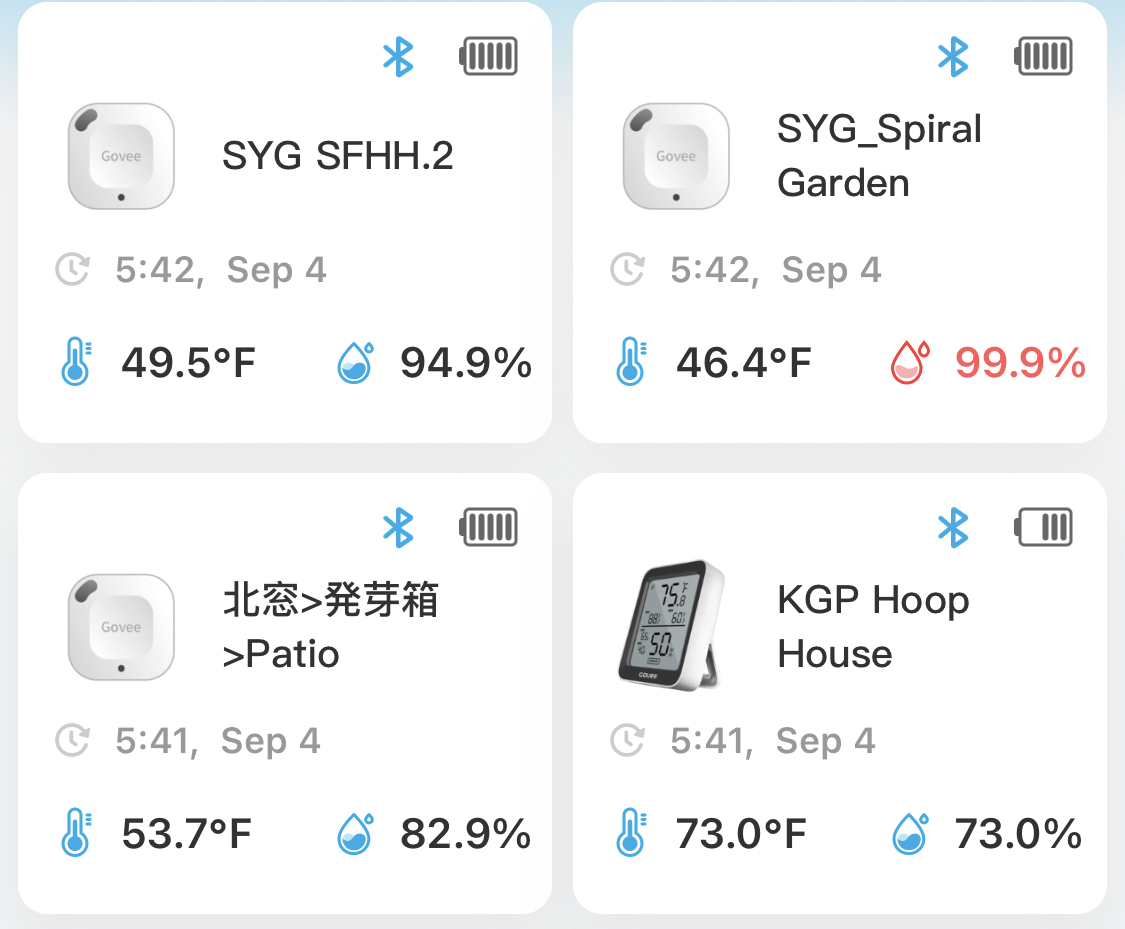Select the KGP Hoop House device name
This screenshot has height=929, width=1125.
click(873, 626)
